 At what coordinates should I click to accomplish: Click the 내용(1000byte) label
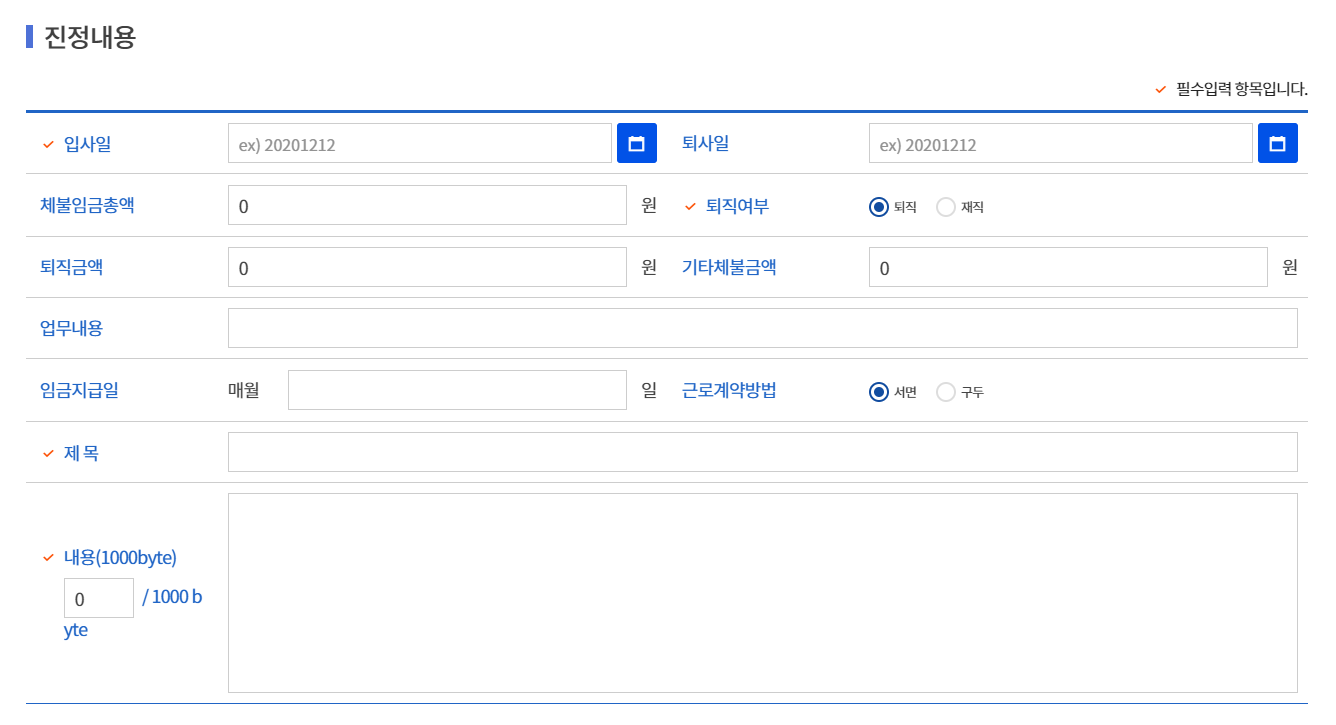point(120,557)
